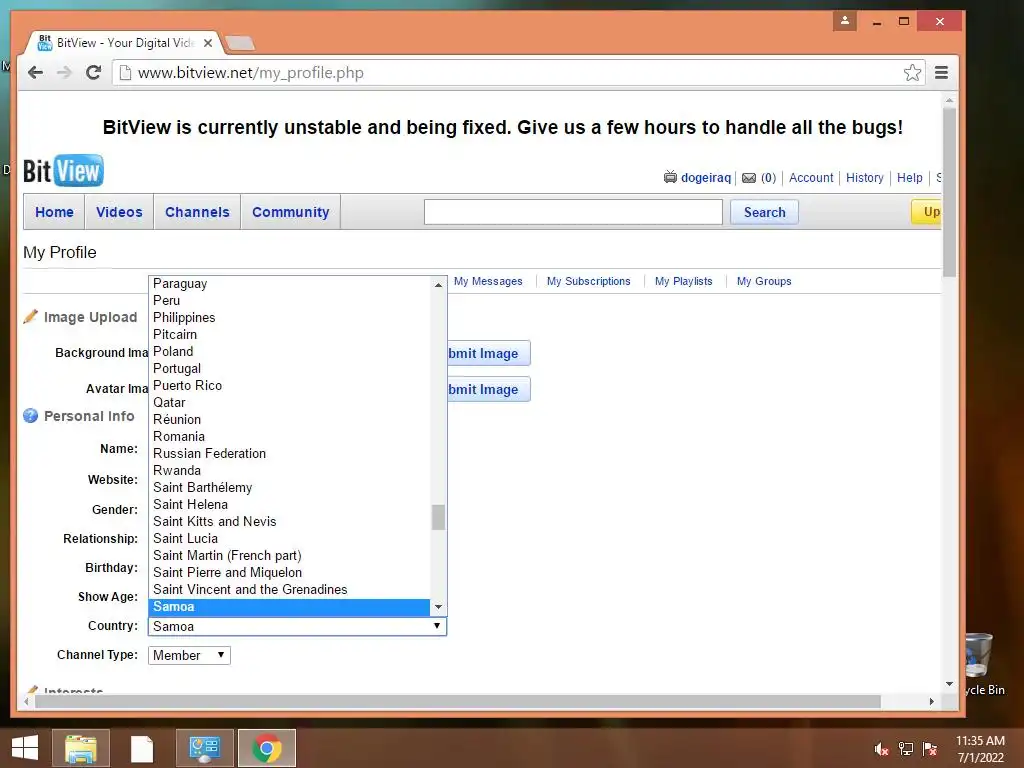Select the highlighted Samoa option
Viewport: 1024px width, 768px height.
(x=289, y=607)
